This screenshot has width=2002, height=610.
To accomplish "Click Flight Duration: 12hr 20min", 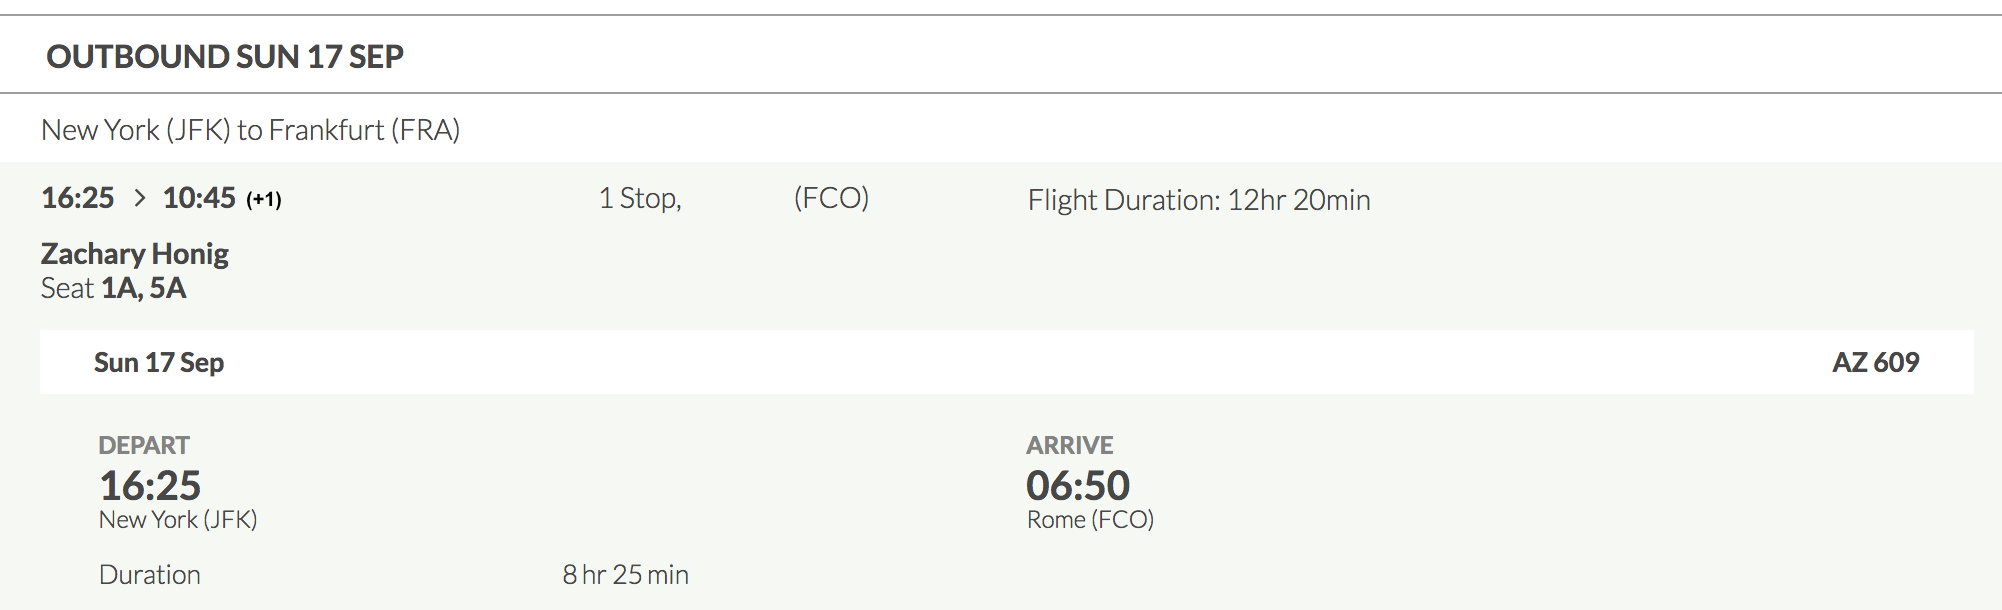I will point(1199,200).
